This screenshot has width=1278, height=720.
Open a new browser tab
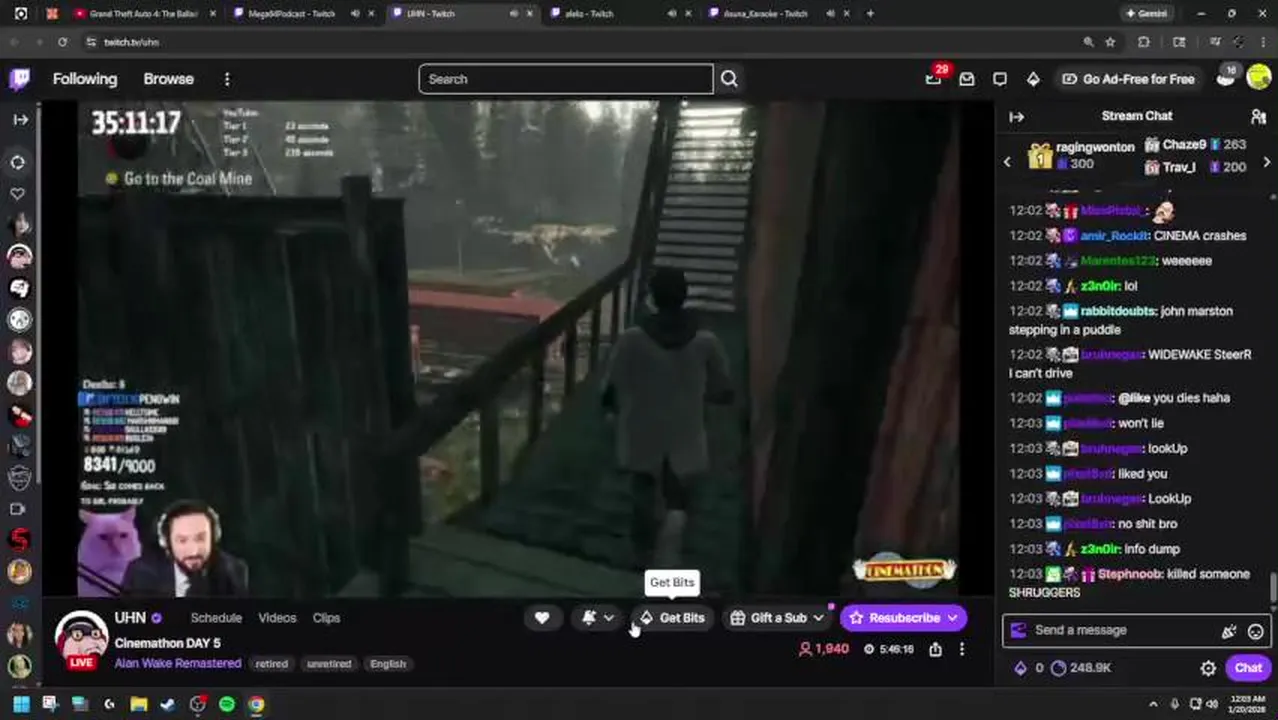pyautogui.click(x=870, y=14)
